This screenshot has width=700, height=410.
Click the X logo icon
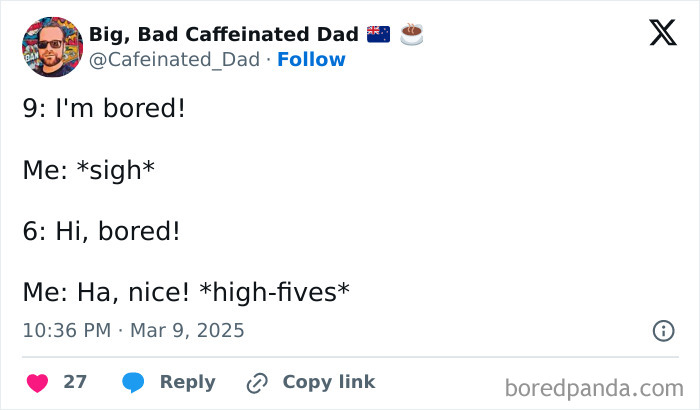[x=662, y=34]
